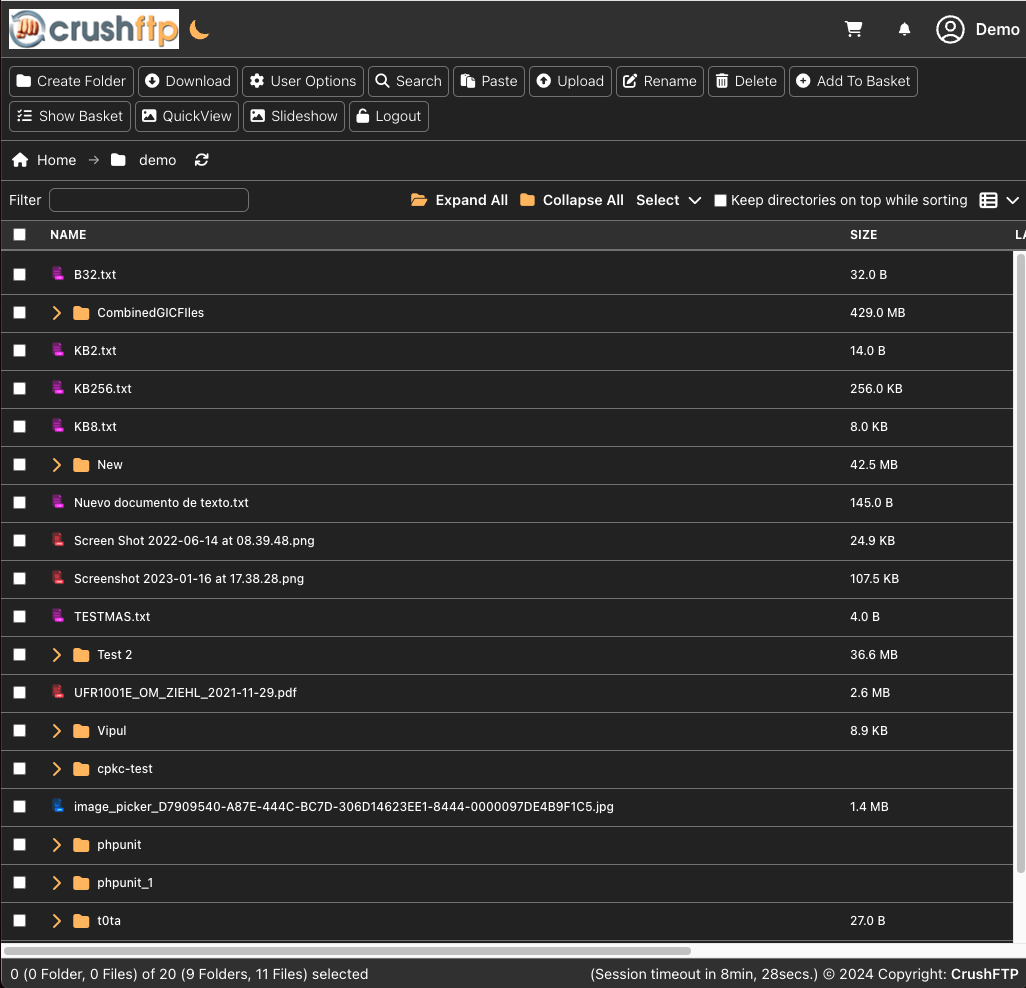Click the cpkc-test folder icon
The width and height of the screenshot is (1026, 988).
[x=81, y=769]
